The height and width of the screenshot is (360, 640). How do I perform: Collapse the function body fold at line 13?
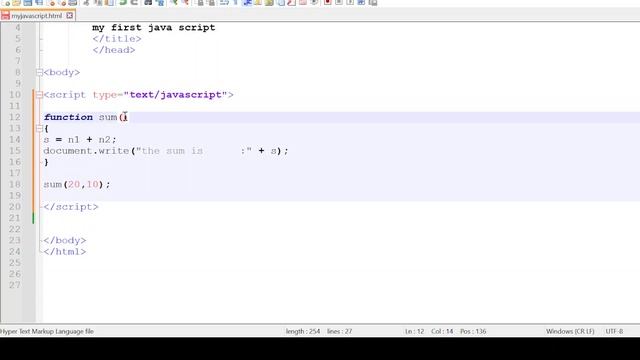(39, 129)
